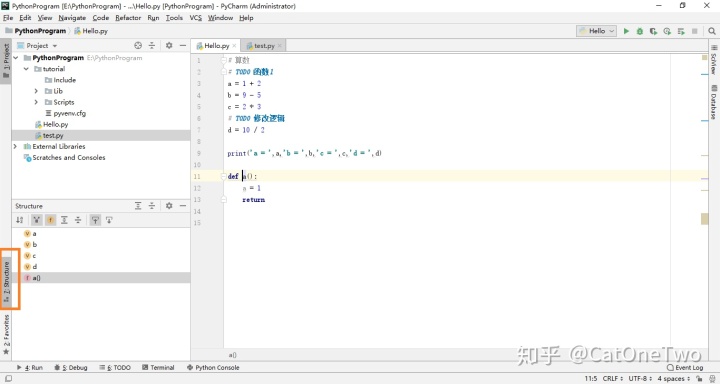
Task: Open the Hello run configuration dropdown
Action: coord(596,31)
